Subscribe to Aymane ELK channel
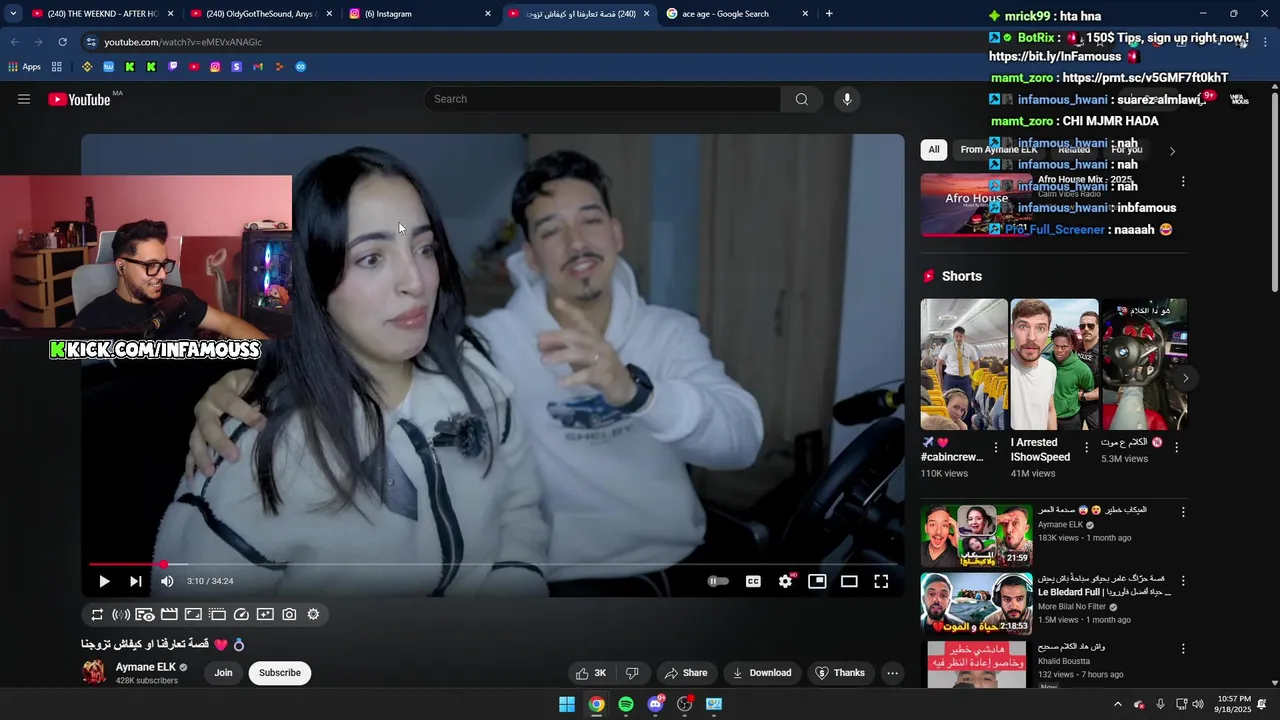This screenshot has width=1280, height=720. 280,673
